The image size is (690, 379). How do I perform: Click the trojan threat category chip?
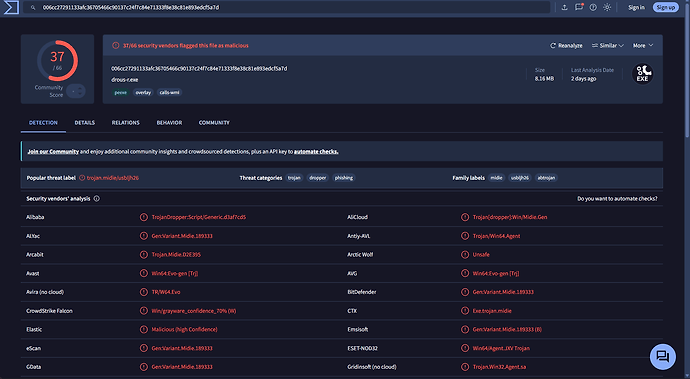tap(294, 178)
